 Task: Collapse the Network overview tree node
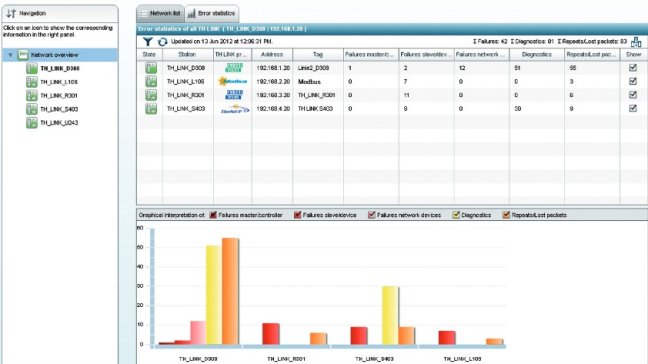click(10, 55)
